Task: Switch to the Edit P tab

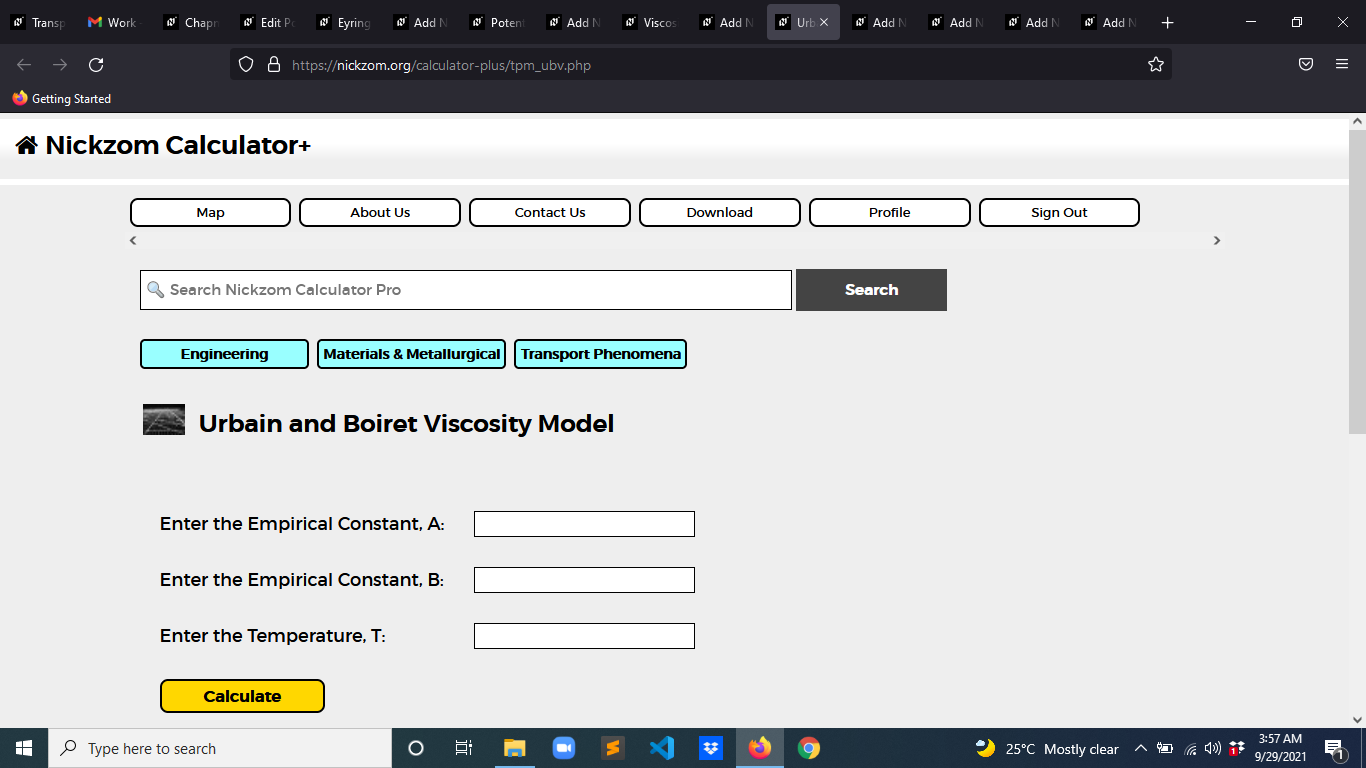Action: click(266, 22)
